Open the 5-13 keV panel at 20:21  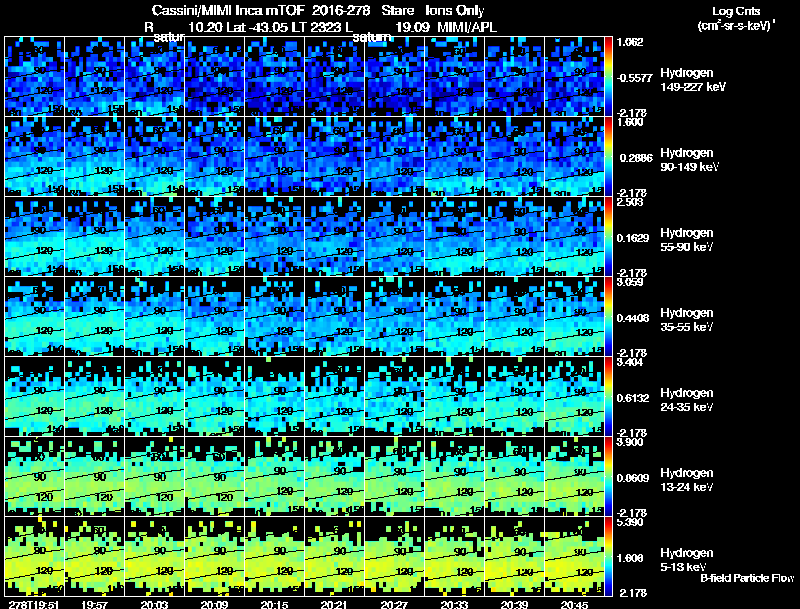pos(335,556)
